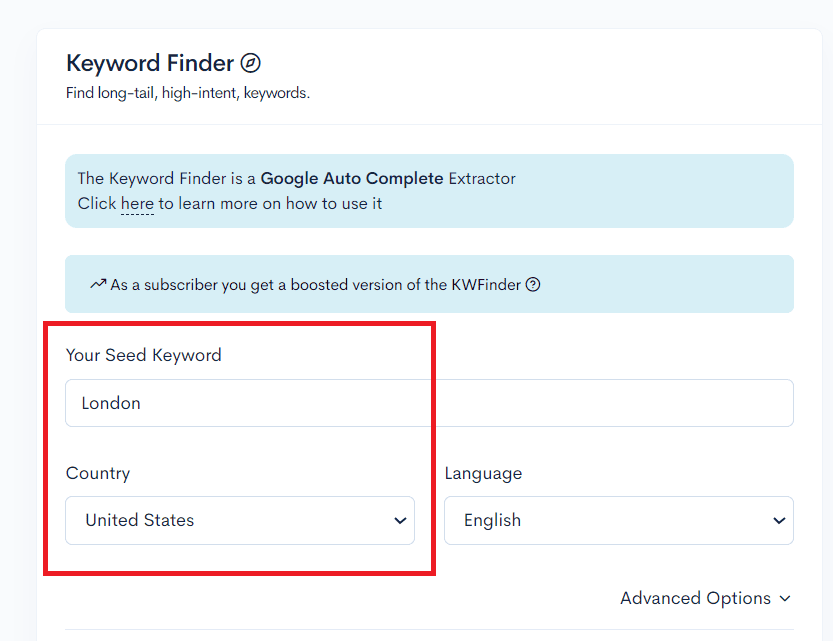Open the Country selector showing United States
The height and width of the screenshot is (641, 833).
tap(239, 520)
